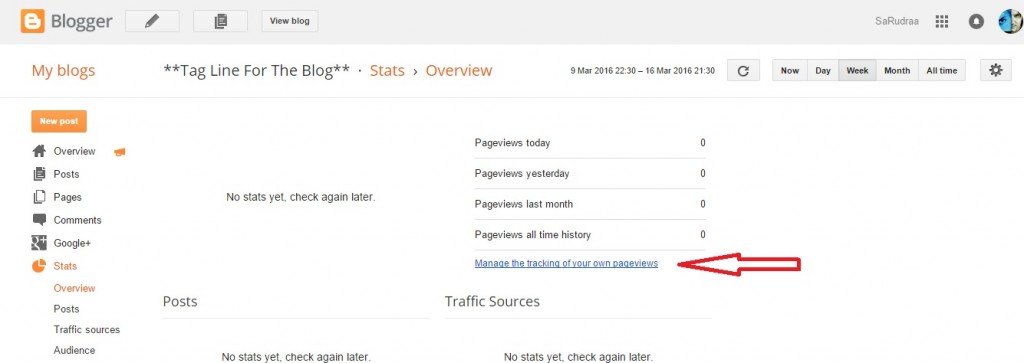The width and height of the screenshot is (1024, 363).
Task: Refresh stats with the reload icon
Action: 743,71
